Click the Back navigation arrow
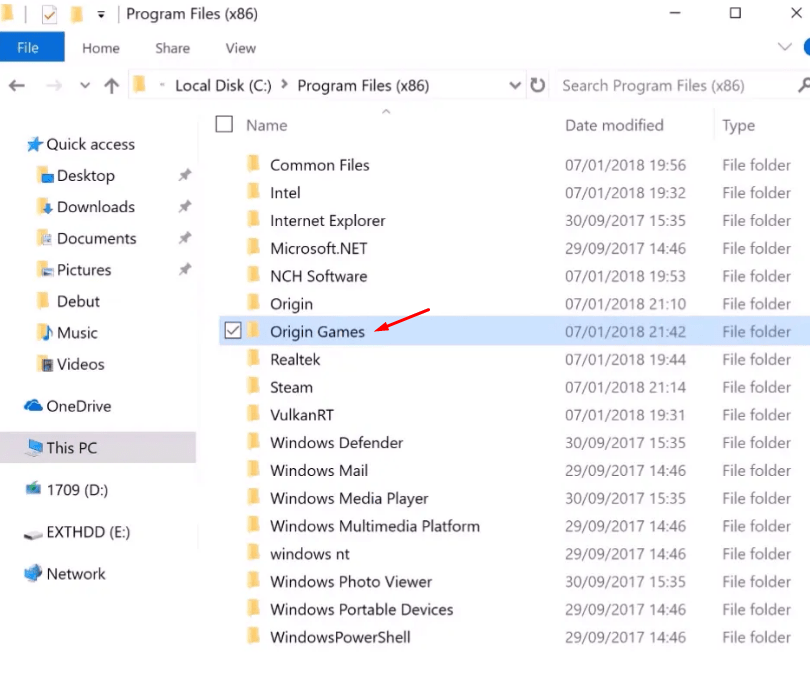 pyautogui.click(x=16, y=86)
